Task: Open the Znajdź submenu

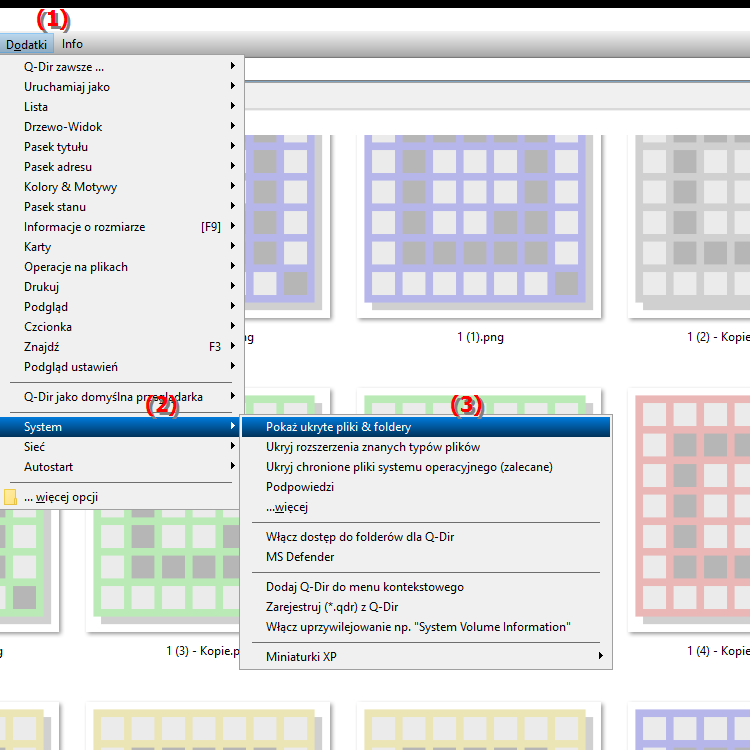Action: (x=122, y=347)
